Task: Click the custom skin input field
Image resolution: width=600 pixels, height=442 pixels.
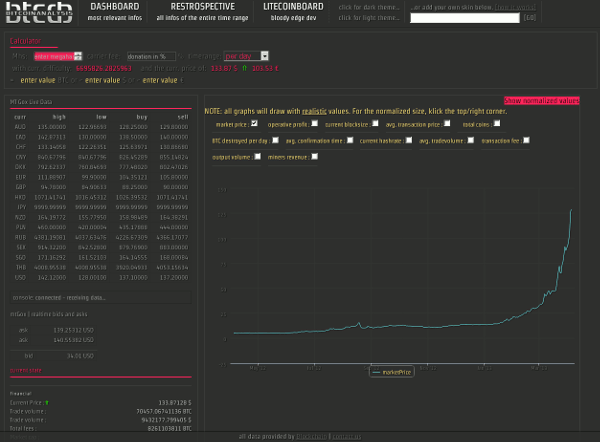Action: [x=465, y=18]
